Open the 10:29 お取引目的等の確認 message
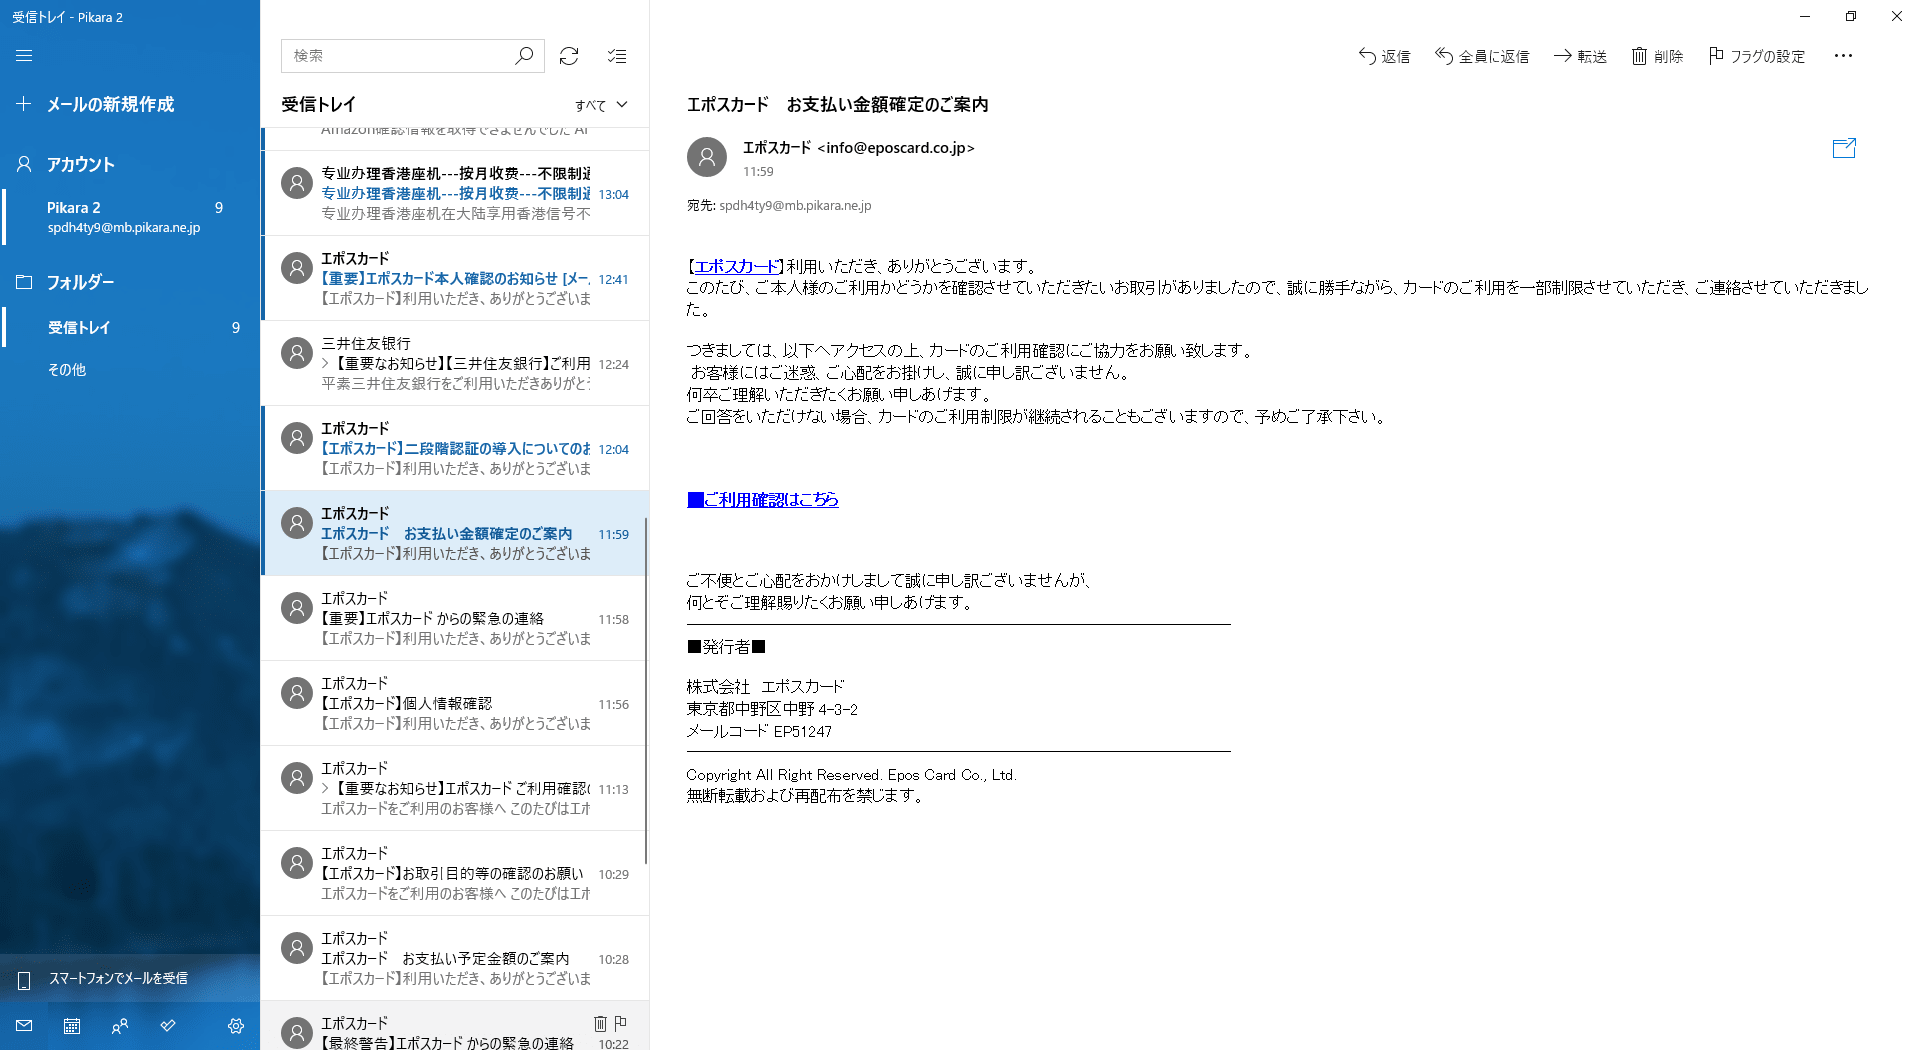Image resolution: width=1920 pixels, height=1050 pixels. [x=455, y=873]
